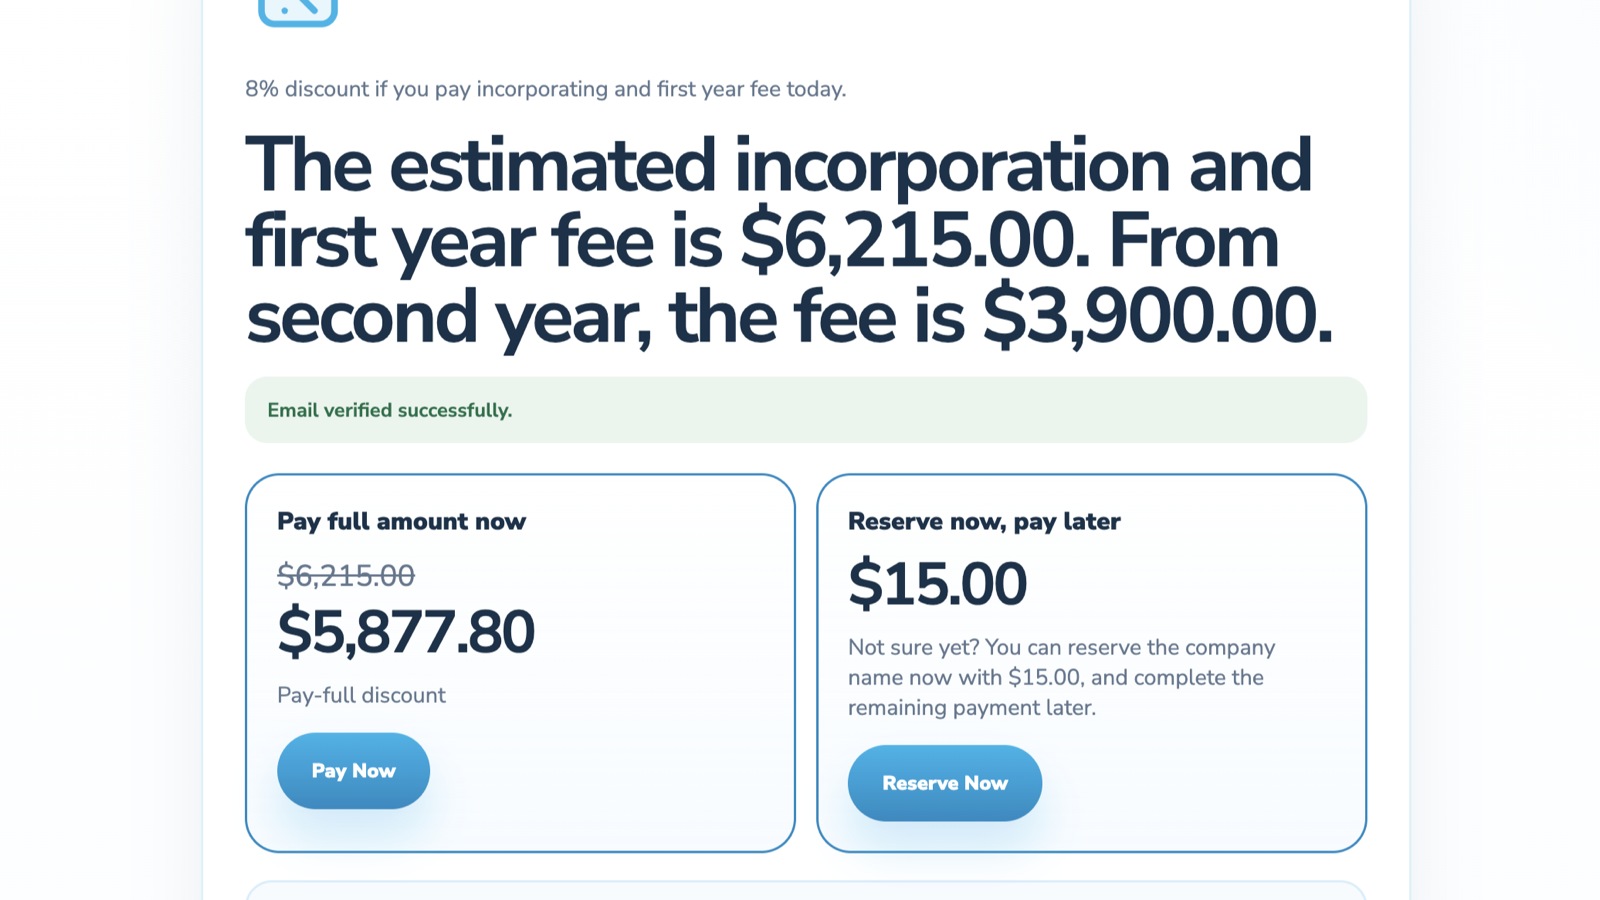
Task: Click the 'Email verified successfully' banner
Action: (806, 409)
